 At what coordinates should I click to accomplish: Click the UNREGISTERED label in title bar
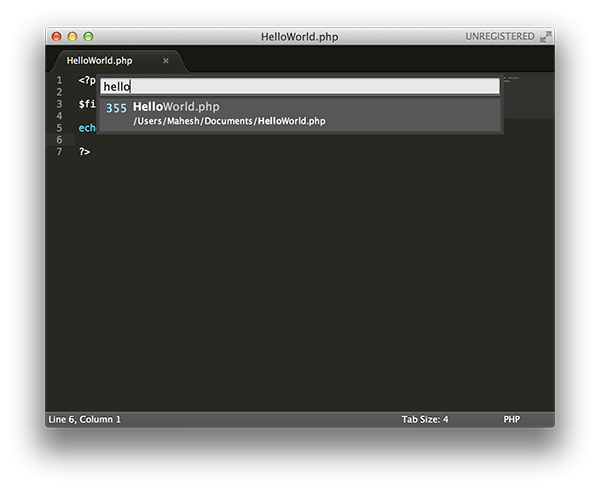[x=499, y=37]
